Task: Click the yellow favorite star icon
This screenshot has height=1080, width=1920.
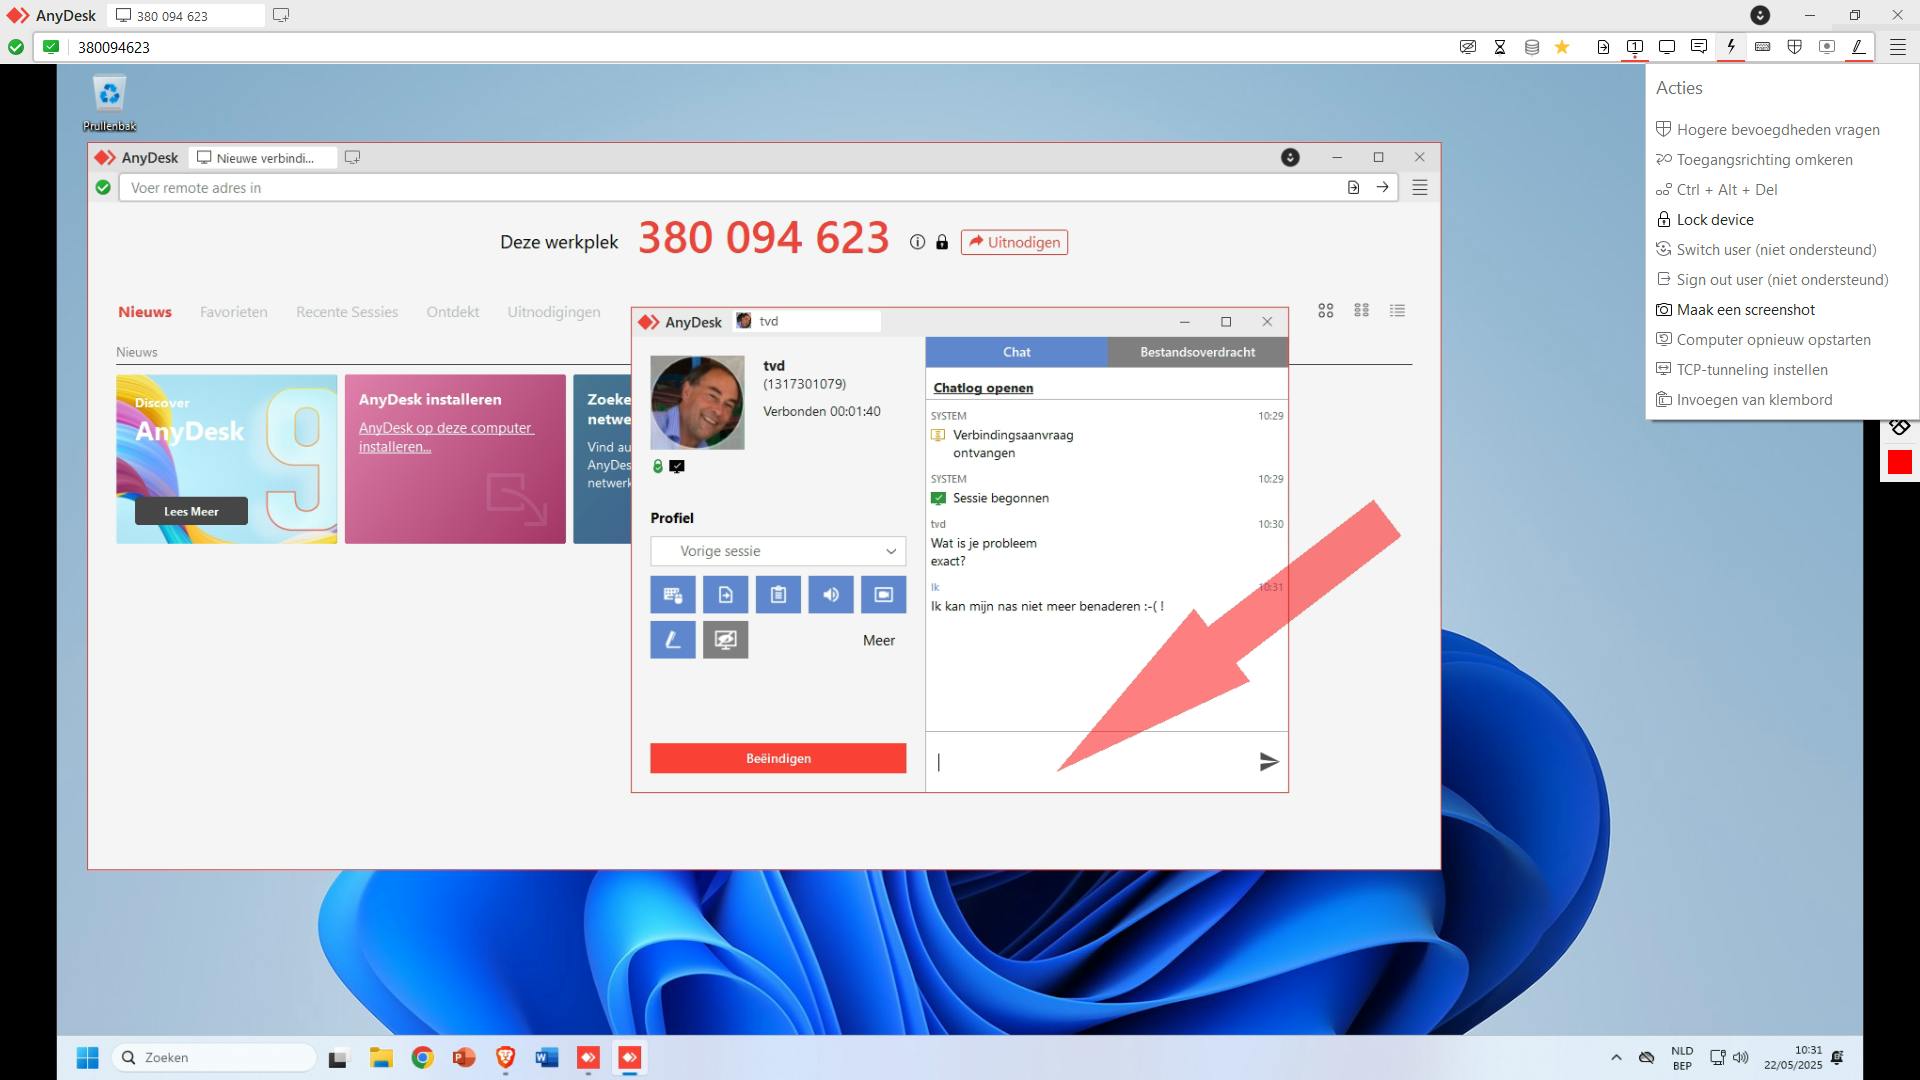Action: [x=1562, y=47]
